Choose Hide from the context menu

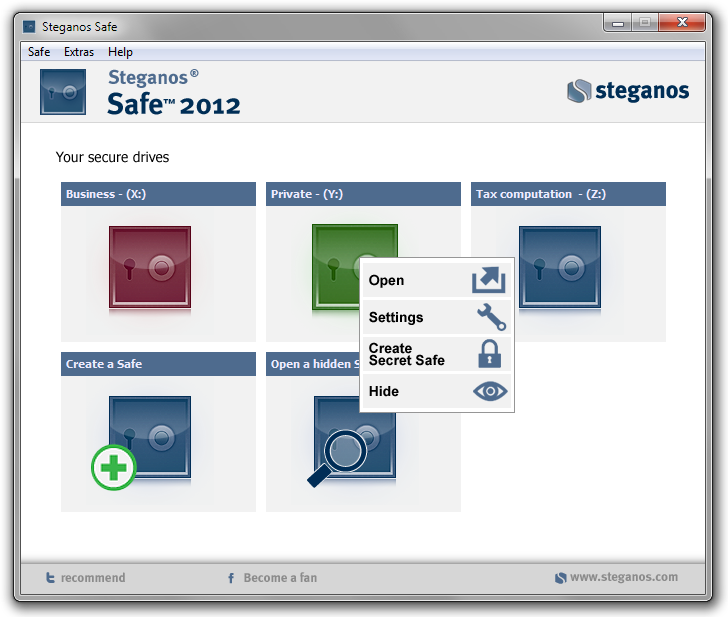436,391
